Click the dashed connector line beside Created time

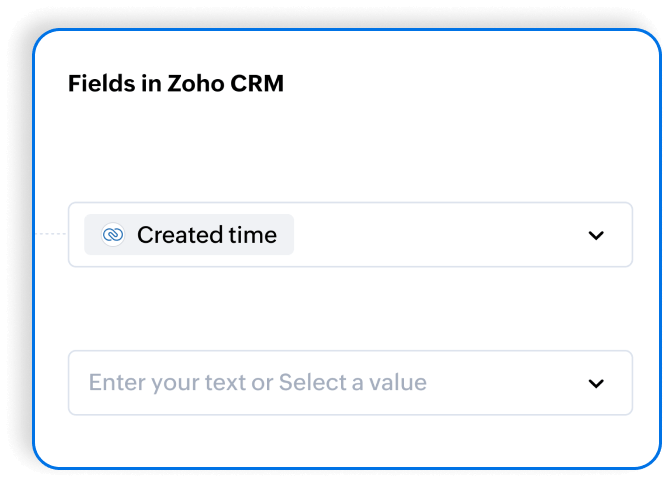click(52, 235)
